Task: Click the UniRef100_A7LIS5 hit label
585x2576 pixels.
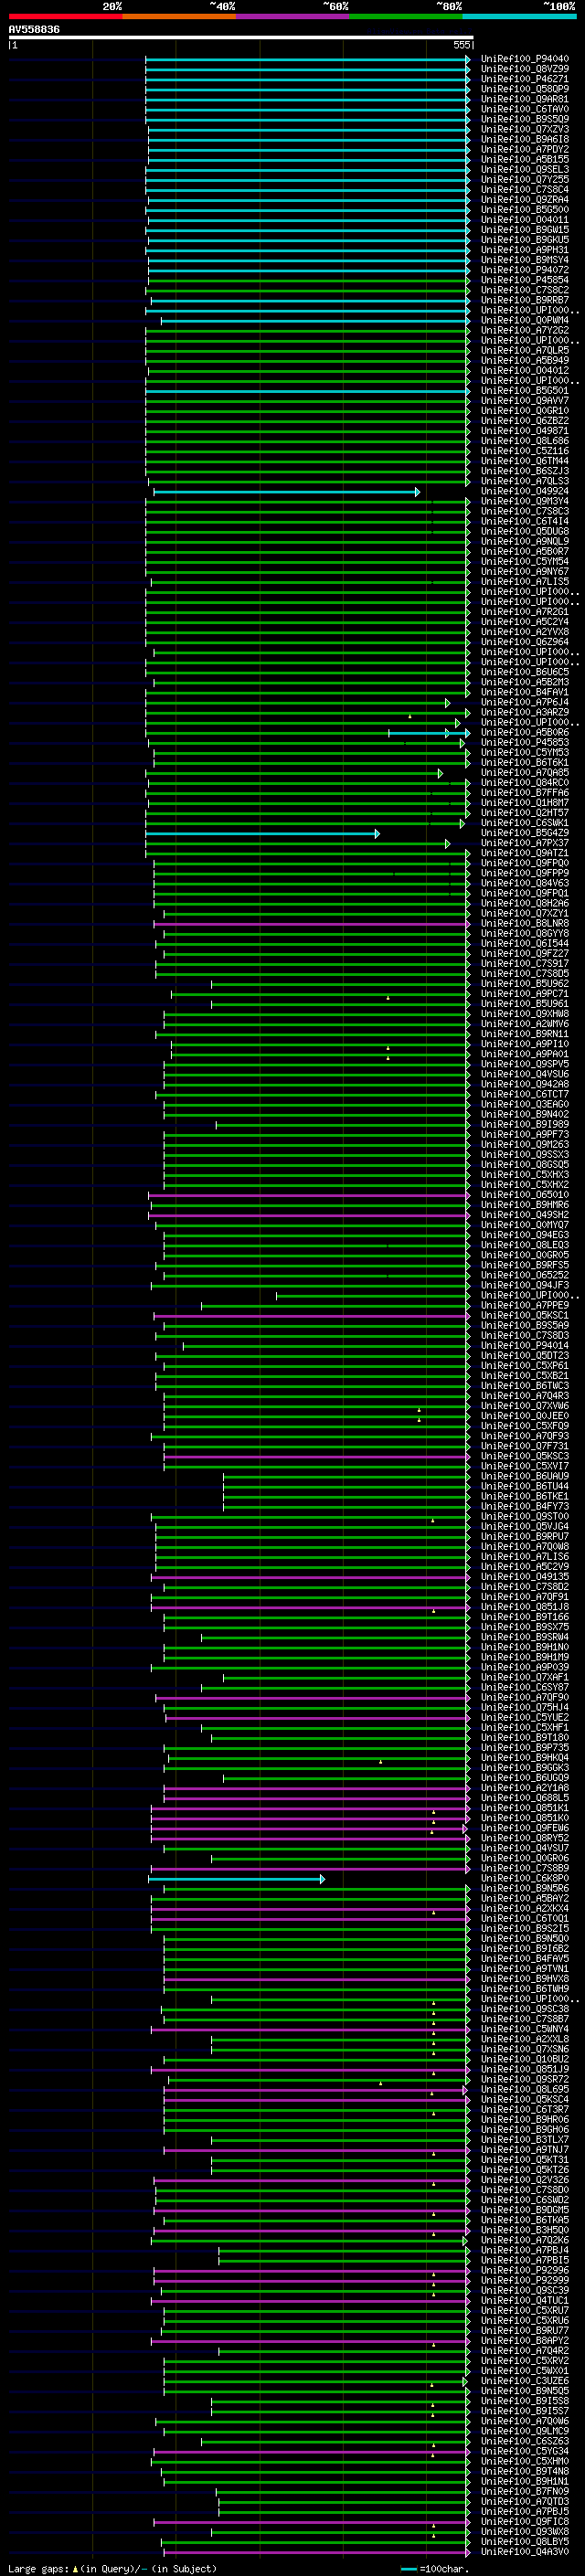Action: [525, 582]
